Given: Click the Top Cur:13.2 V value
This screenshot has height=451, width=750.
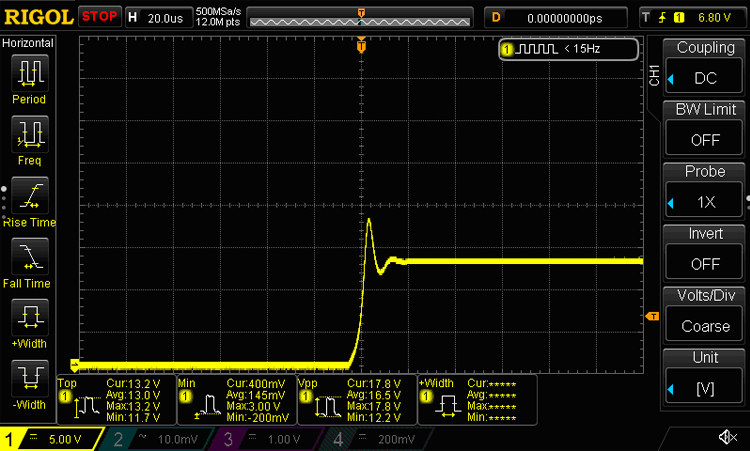Looking at the screenshot, I should tap(133, 384).
